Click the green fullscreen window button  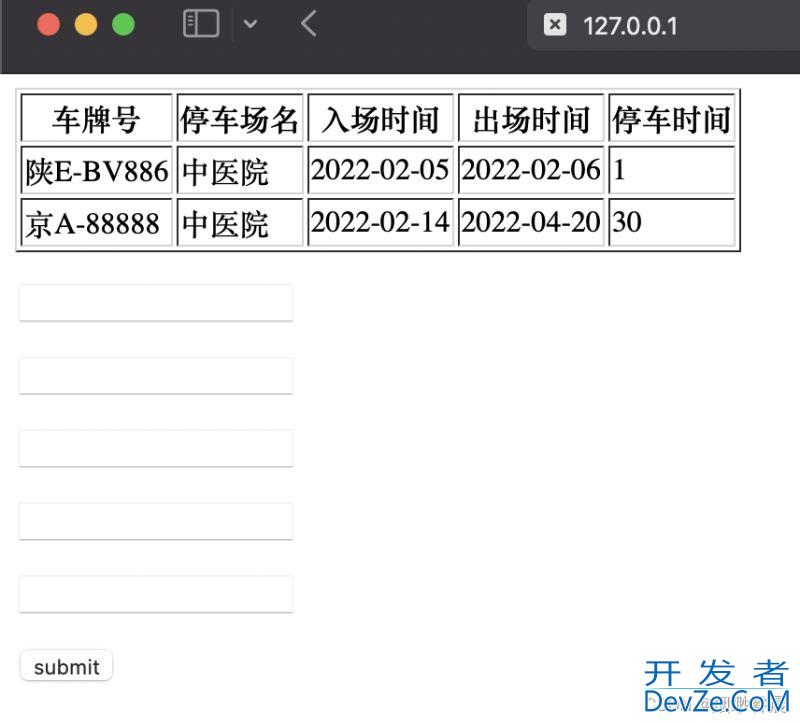coord(123,24)
